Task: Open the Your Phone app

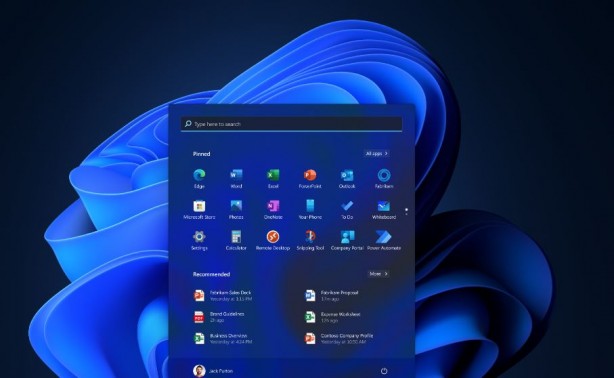Action: click(x=310, y=210)
